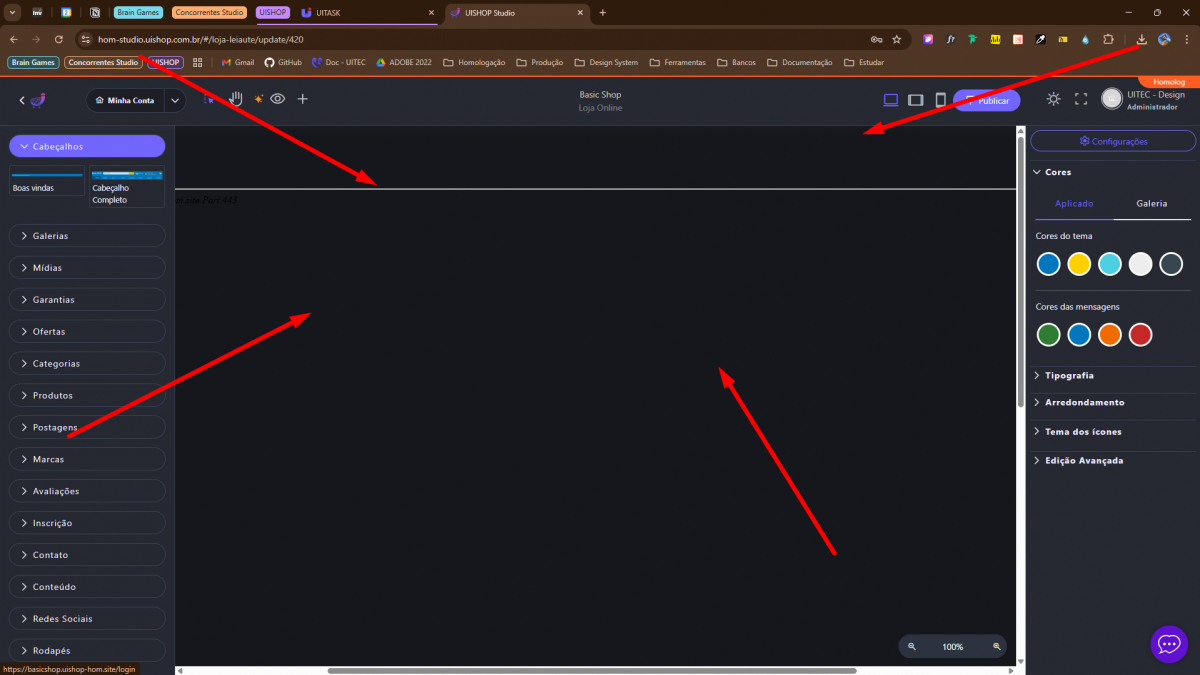Open the Minha Conta dropdown
This screenshot has height=675, width=1200.
pos(175,100)
